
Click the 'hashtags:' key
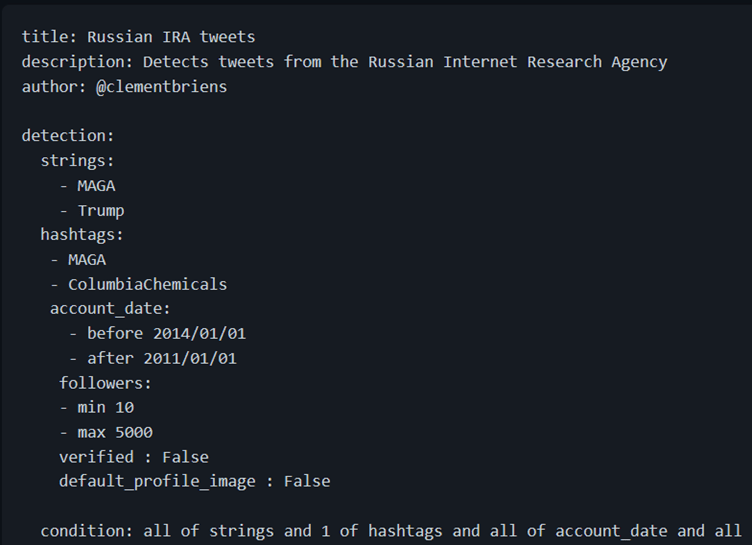click(82, 234)
